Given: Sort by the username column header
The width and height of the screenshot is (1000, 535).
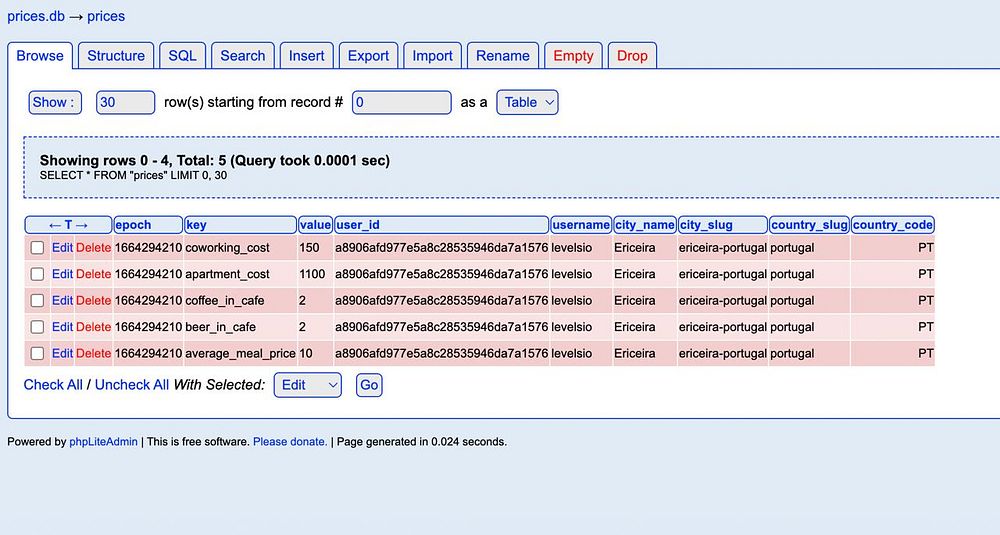Looking at the screenshot, I should (581, 225).
